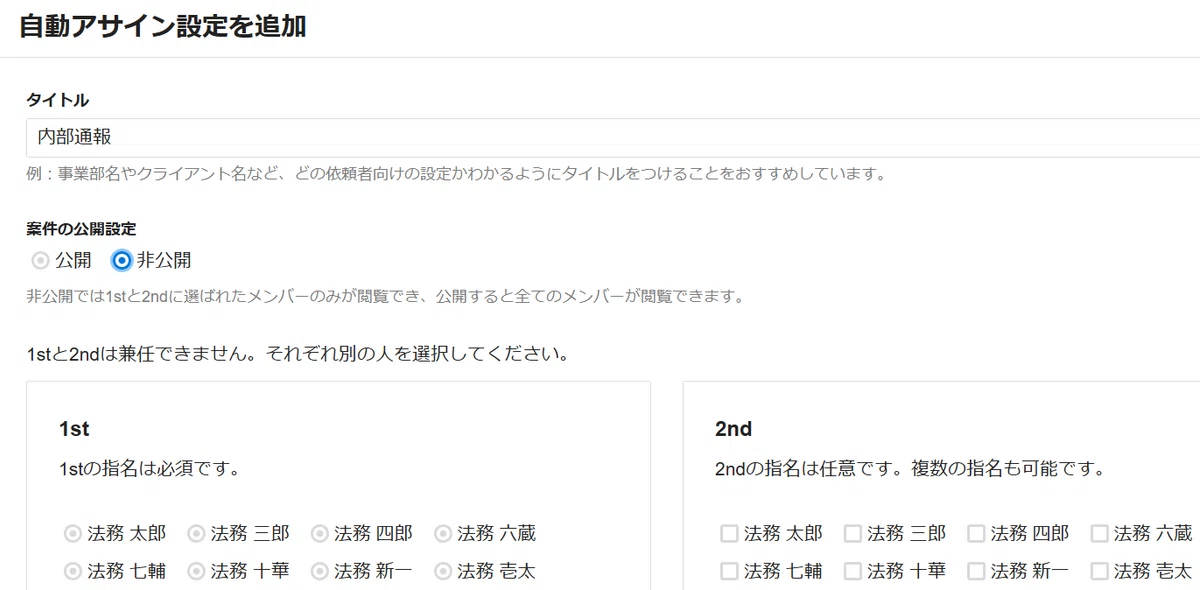Click the note 1stと2ndは兼任できません
The image size is (1200, 590).
point(299,355)
